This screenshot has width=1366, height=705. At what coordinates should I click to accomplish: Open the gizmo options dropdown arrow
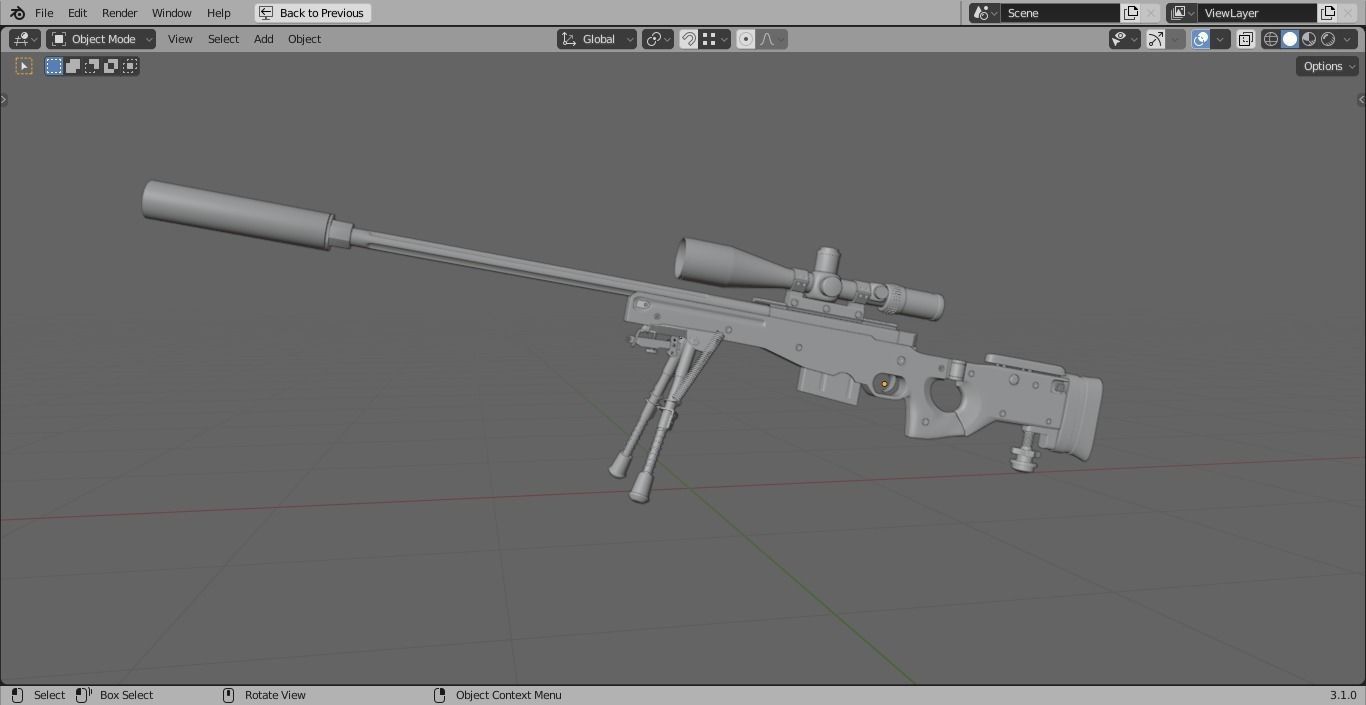[1176, 39]
